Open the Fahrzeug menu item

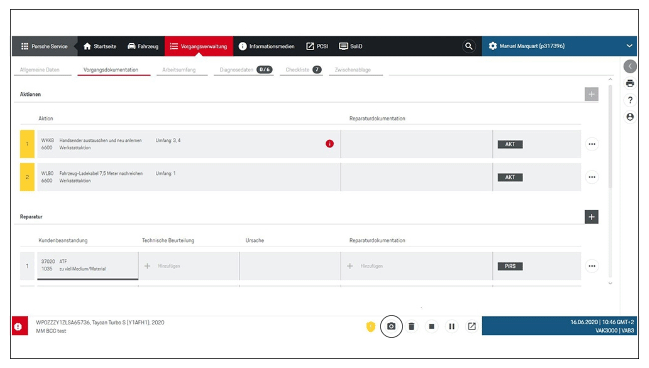click(x=143, y=46)
